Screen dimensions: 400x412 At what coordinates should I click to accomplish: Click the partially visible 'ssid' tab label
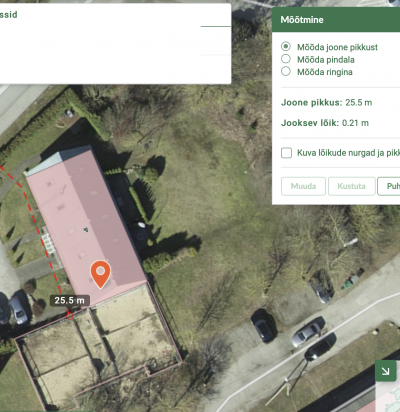click(9, 15)
